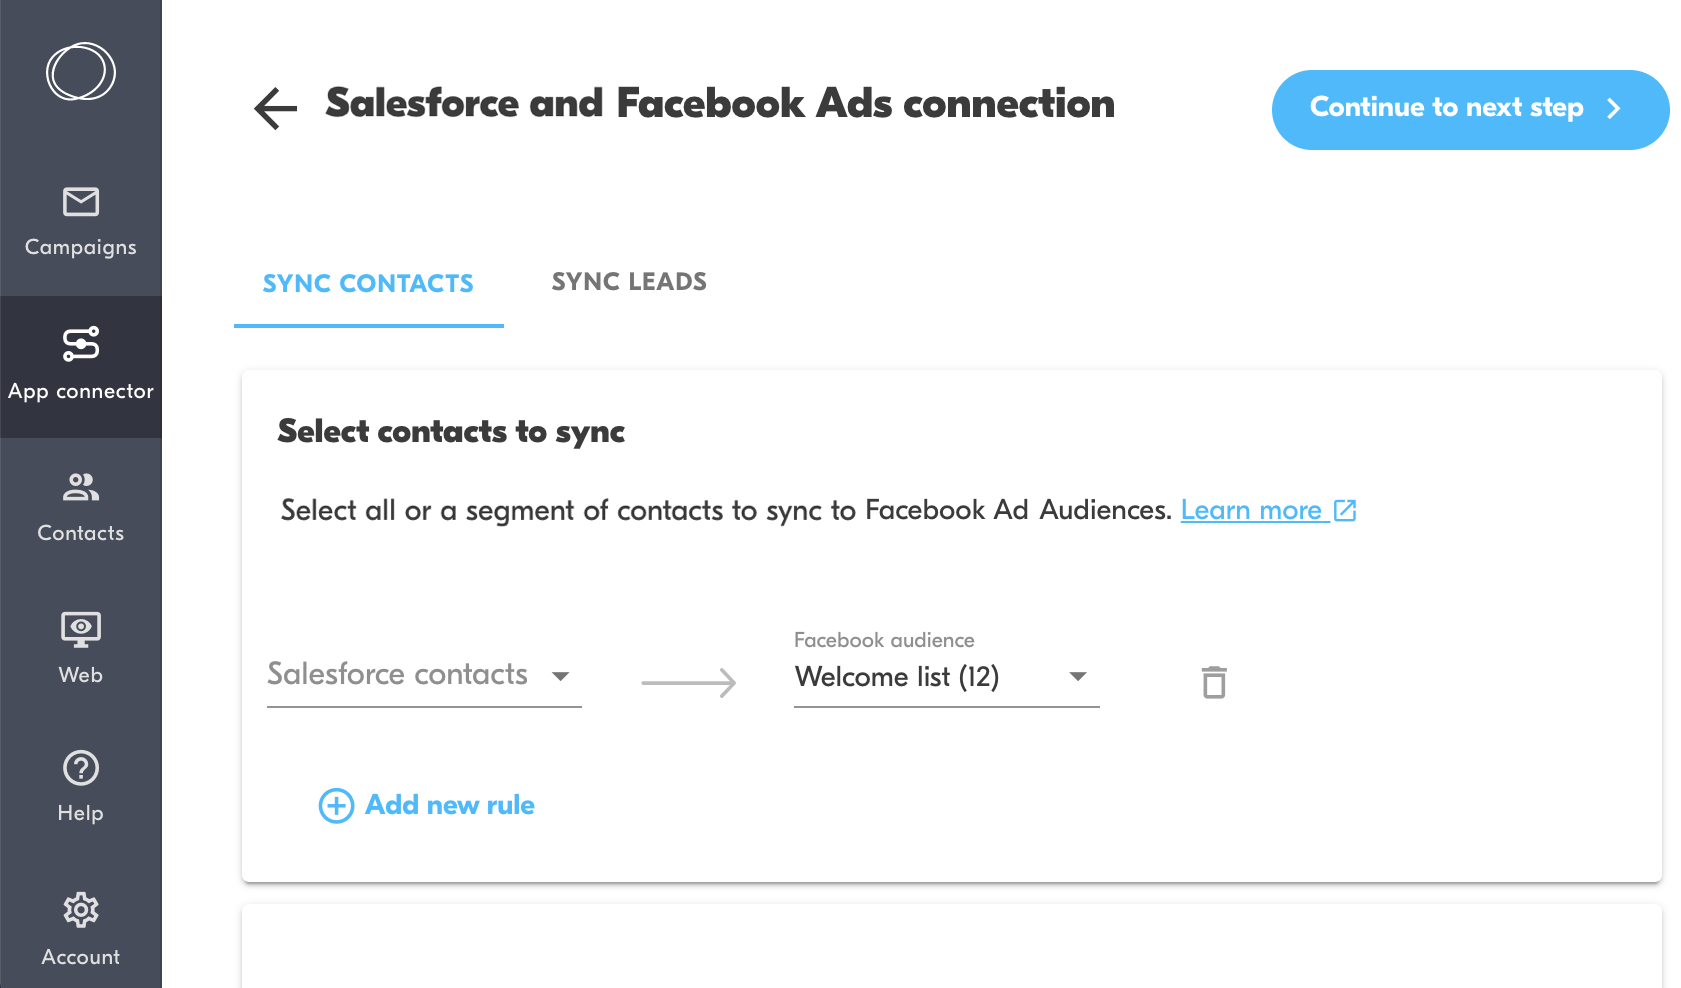
Task: Delete the sync rule using the trash icon
Action: pos(1214,682)
